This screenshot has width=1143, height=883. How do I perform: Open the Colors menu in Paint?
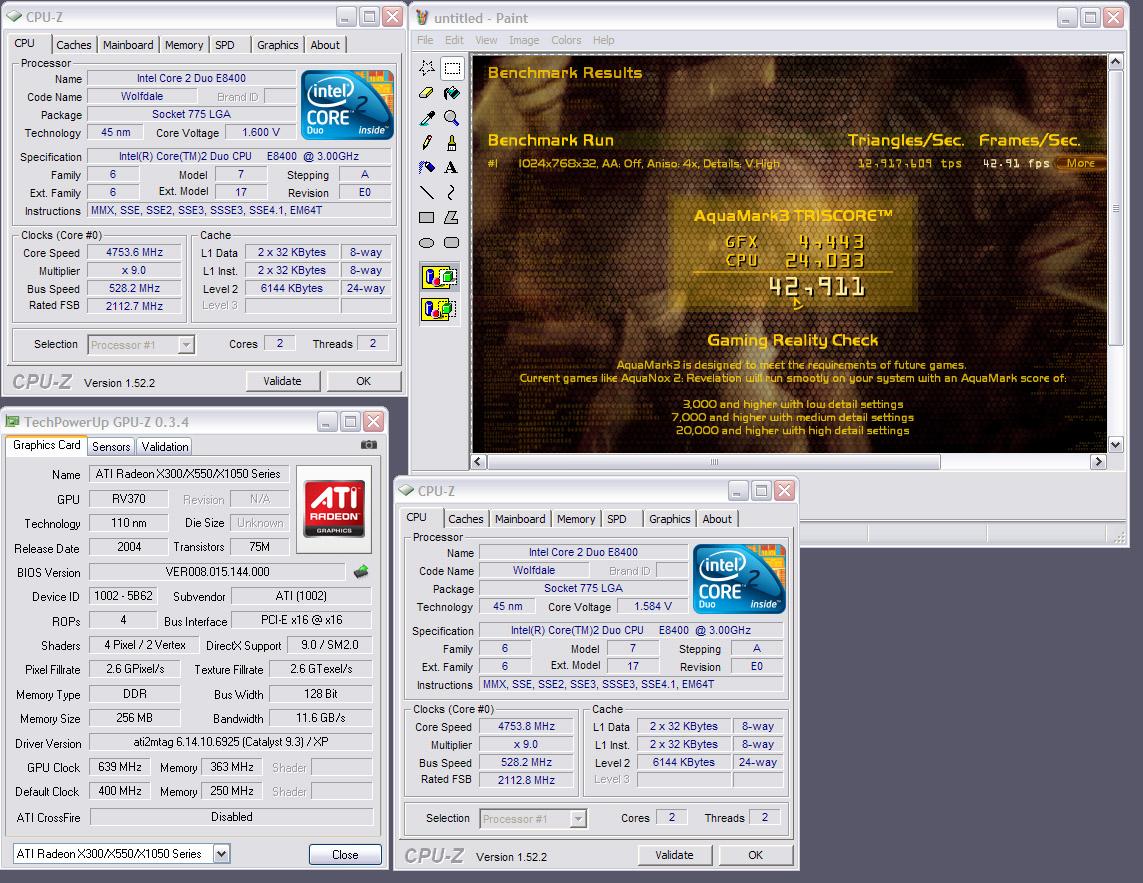(566, 40)
